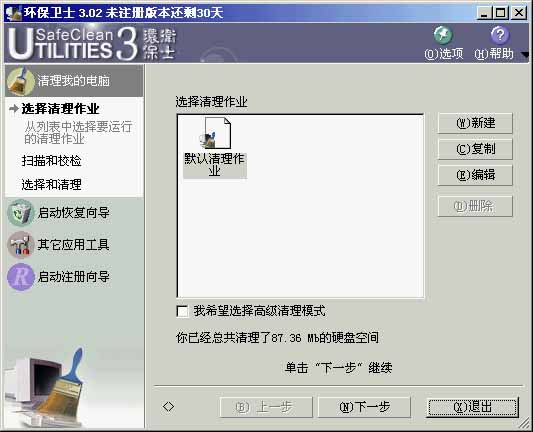Screen dimensions: 533x432
Task: Click the green pin options icon
Action: (x=443, y=35)
